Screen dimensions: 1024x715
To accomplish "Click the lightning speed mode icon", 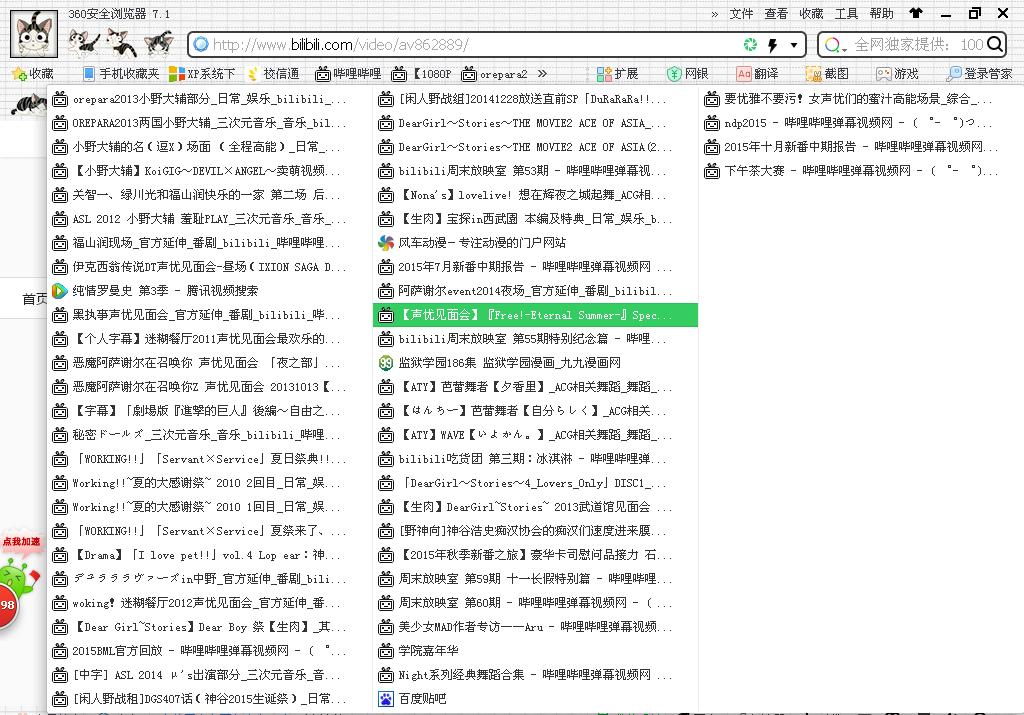I will click(x=773, y=44).
